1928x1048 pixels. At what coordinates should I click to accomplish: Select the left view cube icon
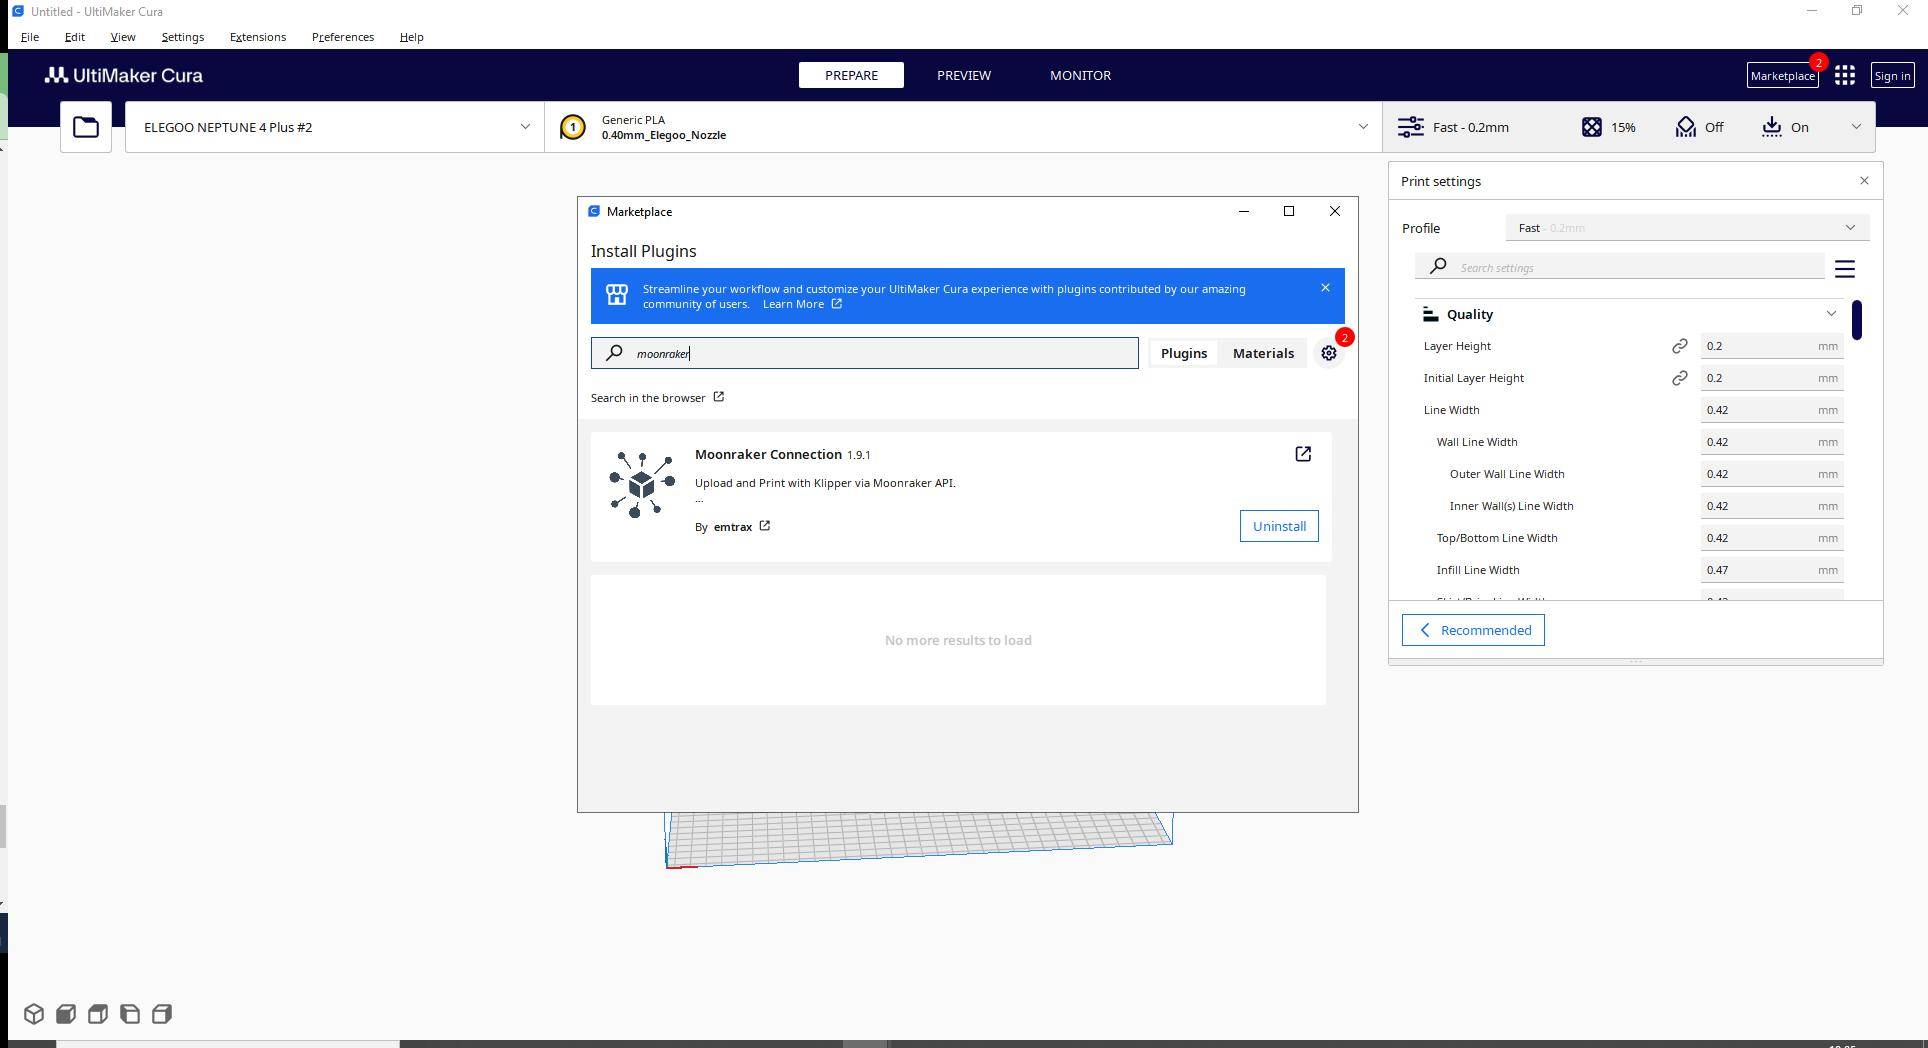[x=130, y=1014]
